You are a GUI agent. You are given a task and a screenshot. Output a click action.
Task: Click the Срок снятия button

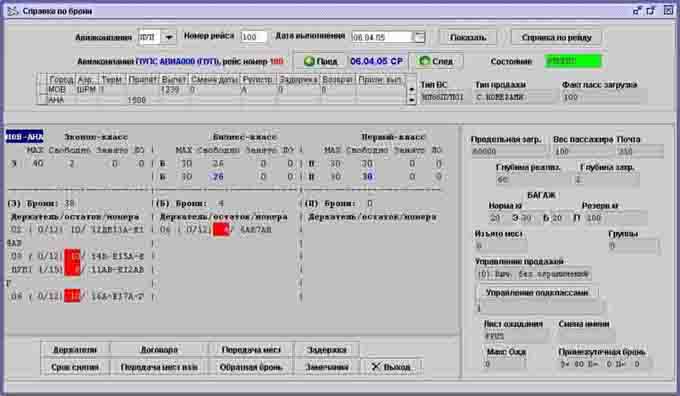(75, 367)
